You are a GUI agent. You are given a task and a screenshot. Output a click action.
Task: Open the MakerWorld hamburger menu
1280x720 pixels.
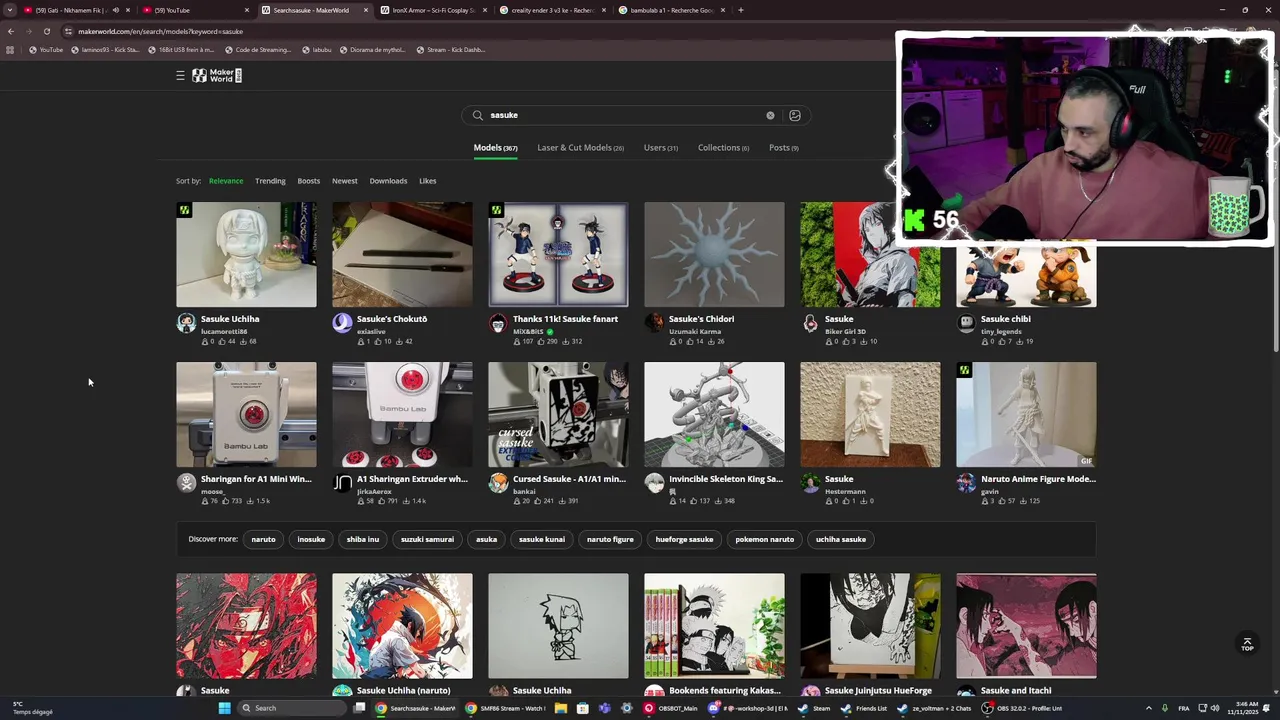tap(180, 75)
